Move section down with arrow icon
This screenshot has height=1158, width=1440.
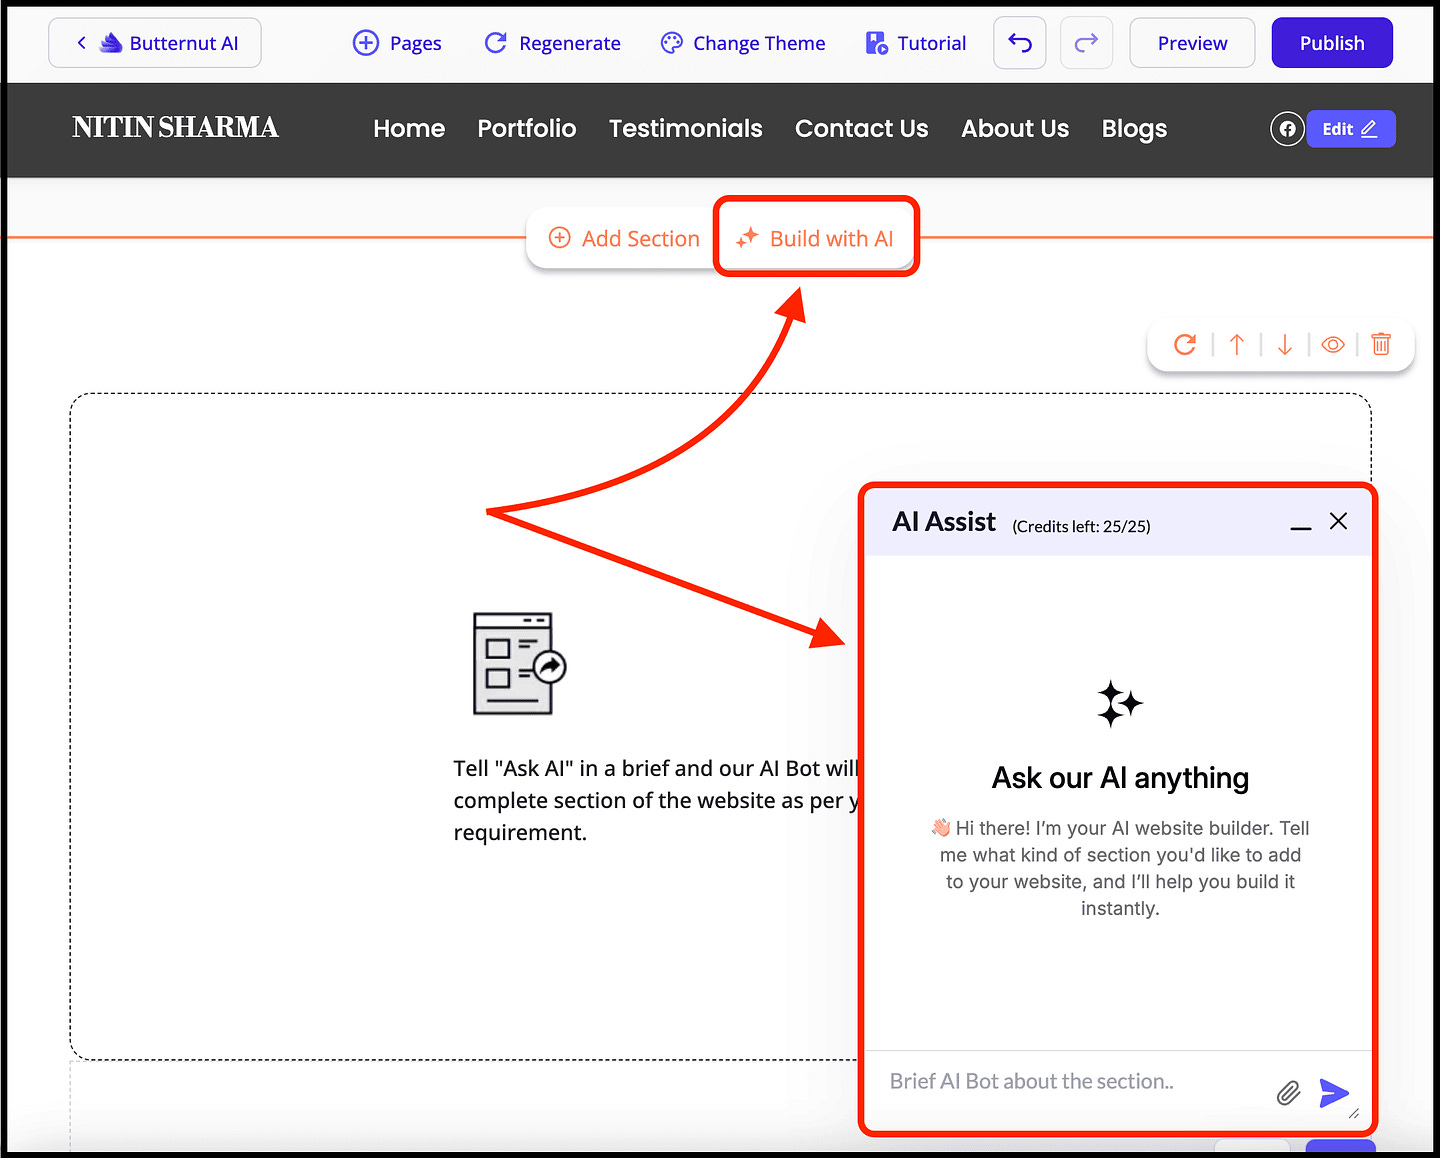click(1285, 345)
